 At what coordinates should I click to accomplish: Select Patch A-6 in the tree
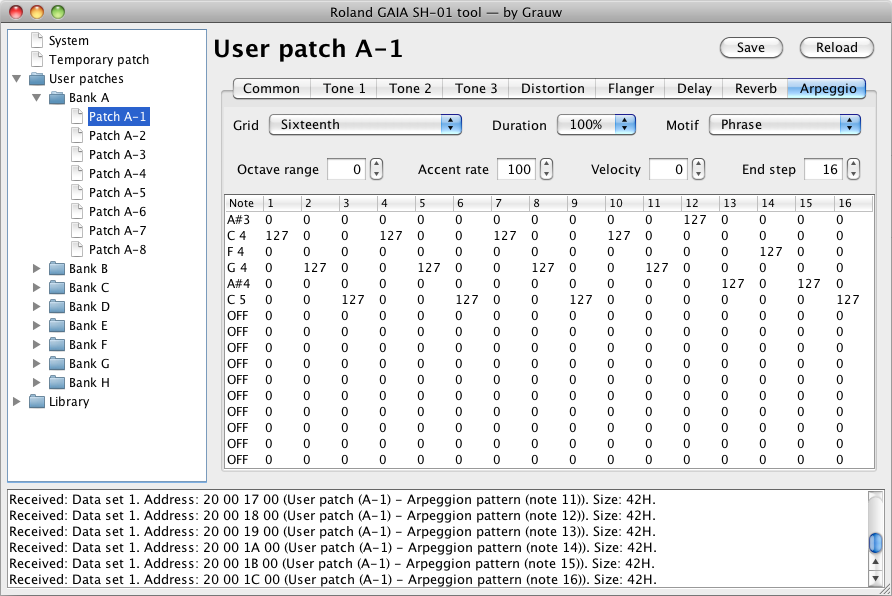[x=117, y=212]
